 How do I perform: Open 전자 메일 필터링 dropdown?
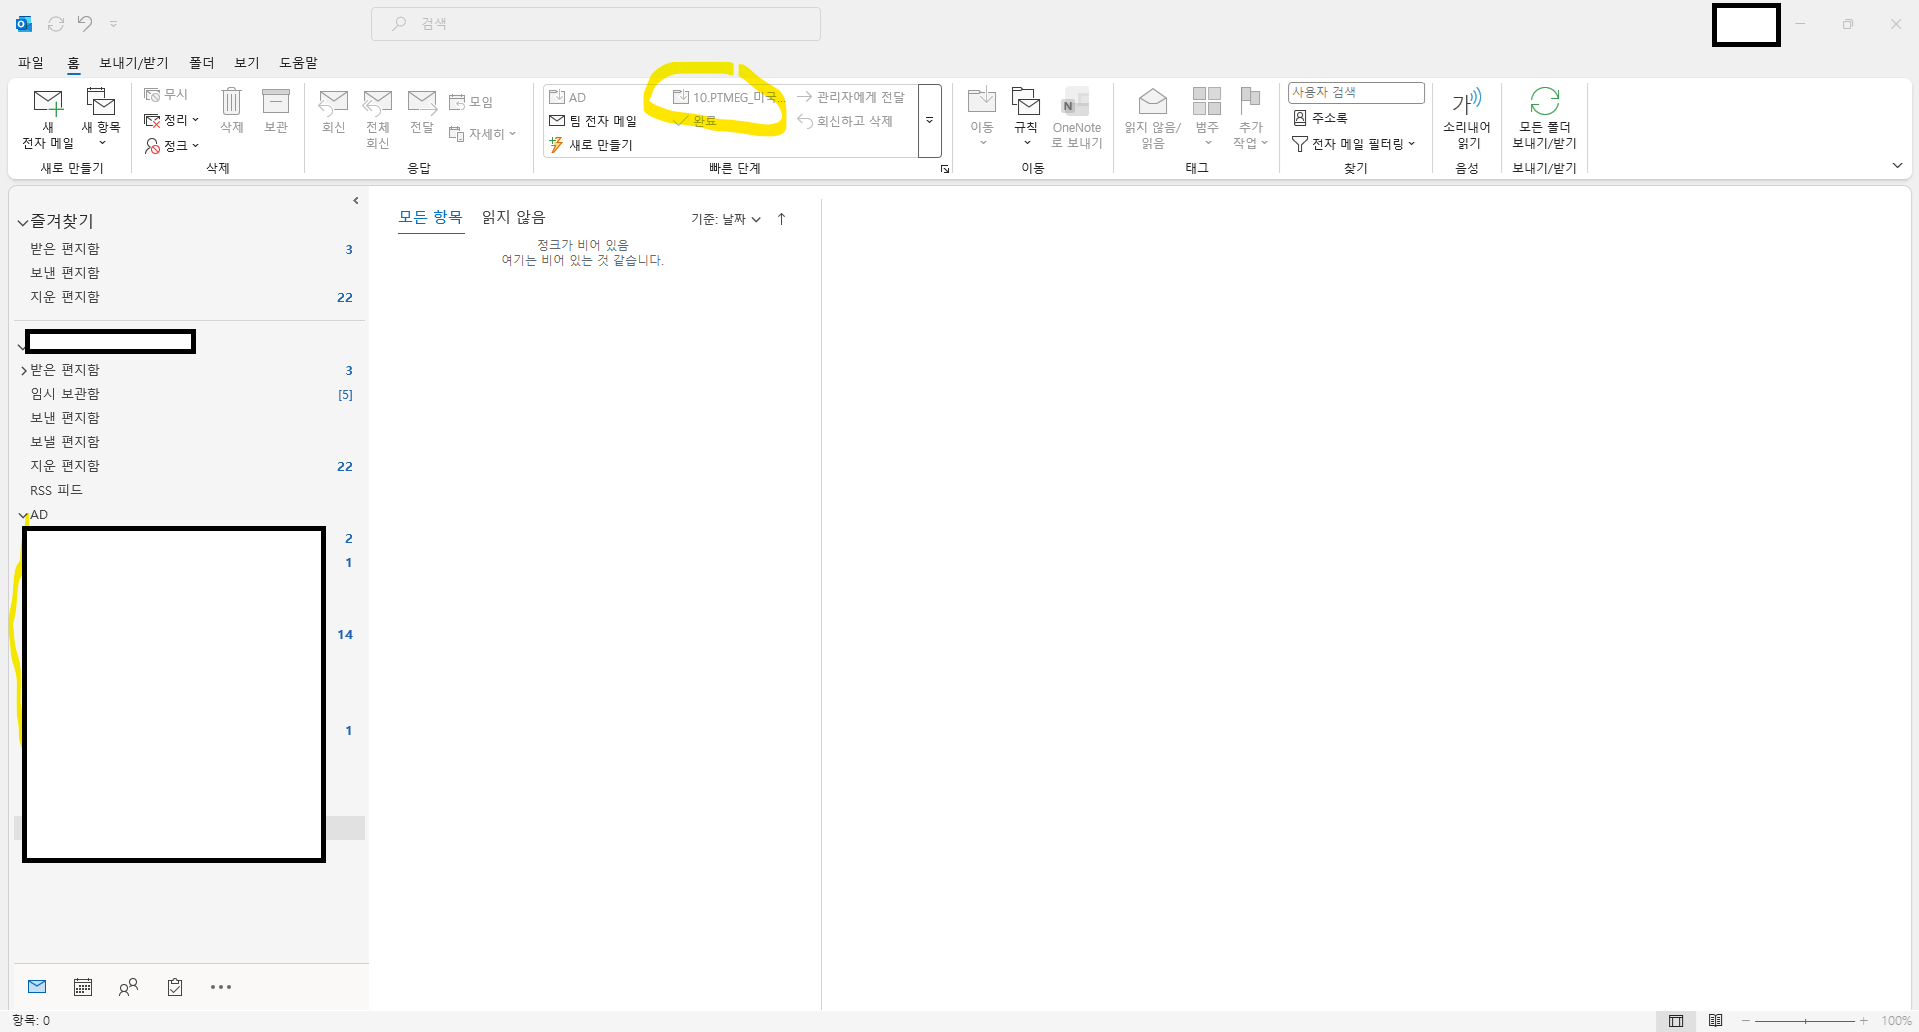coord(1354,144)
